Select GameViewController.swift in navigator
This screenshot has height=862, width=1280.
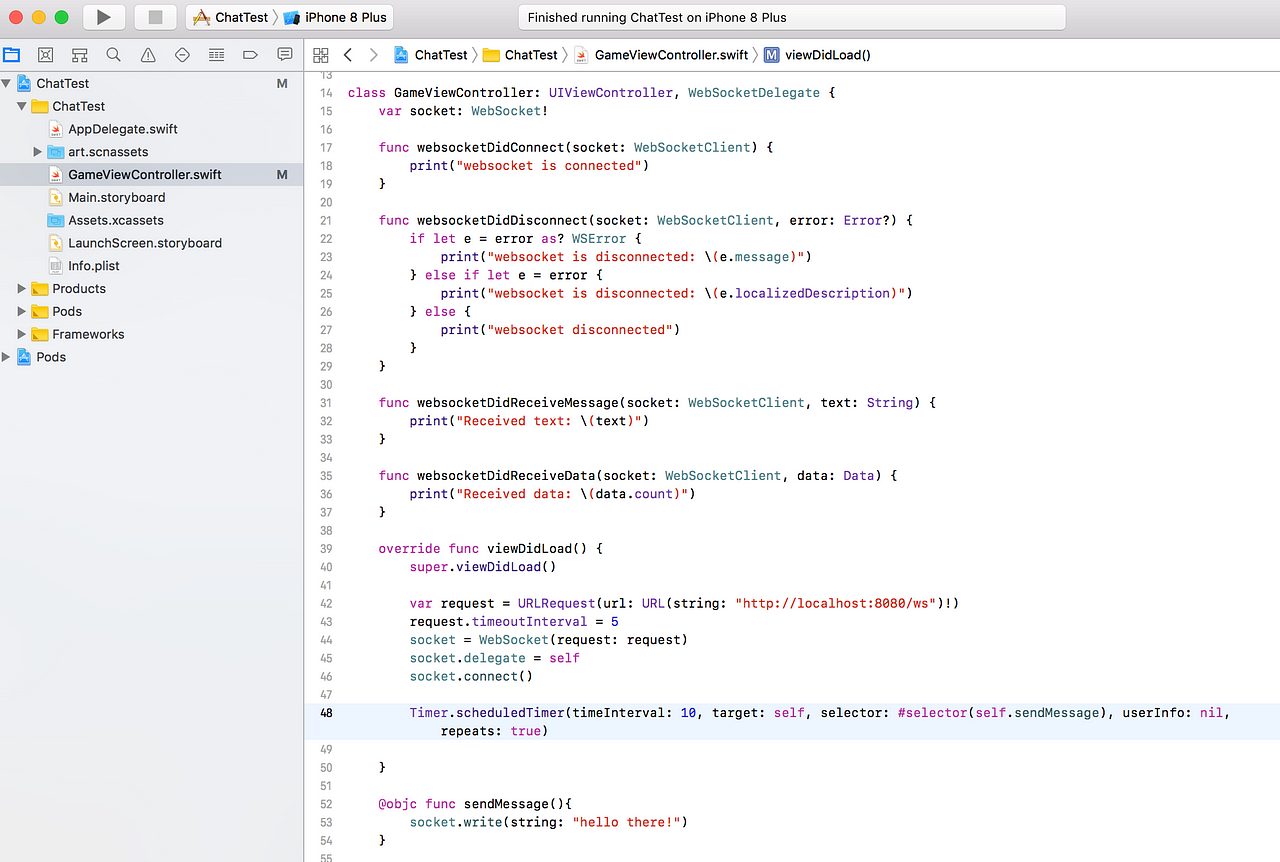tap(151, 174)
